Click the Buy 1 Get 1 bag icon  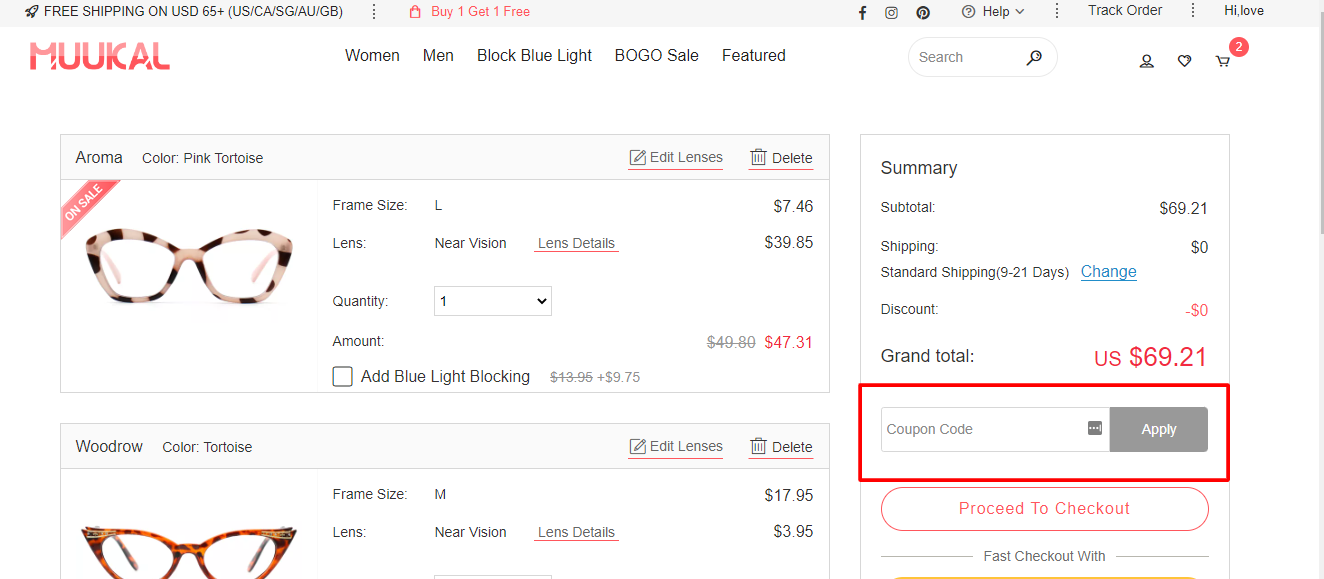(415, 12)
